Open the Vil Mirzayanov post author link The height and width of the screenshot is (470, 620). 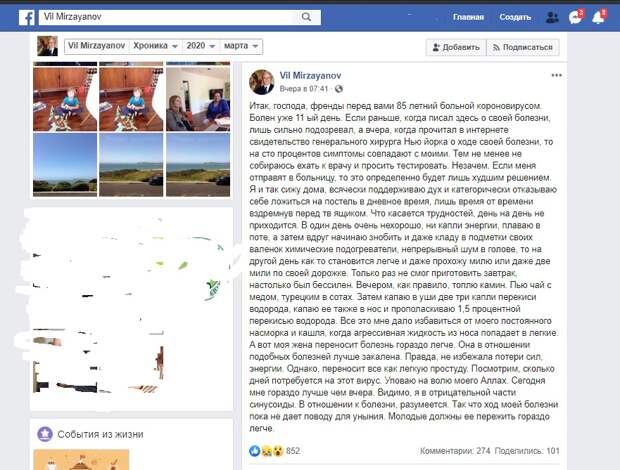click(x=310, y=76)
